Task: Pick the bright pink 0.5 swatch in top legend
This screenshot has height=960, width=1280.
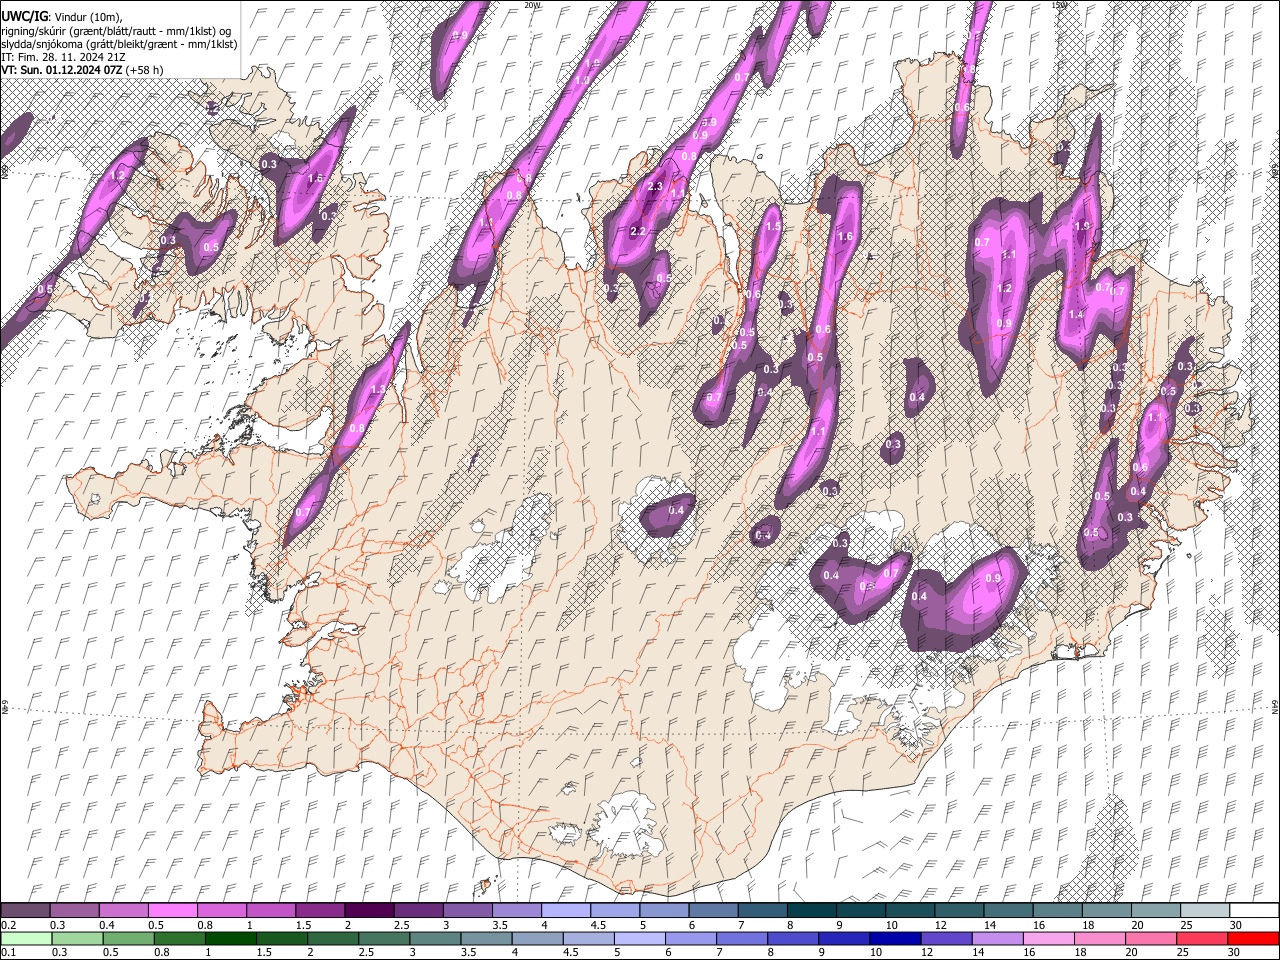Action: [172, 910]
